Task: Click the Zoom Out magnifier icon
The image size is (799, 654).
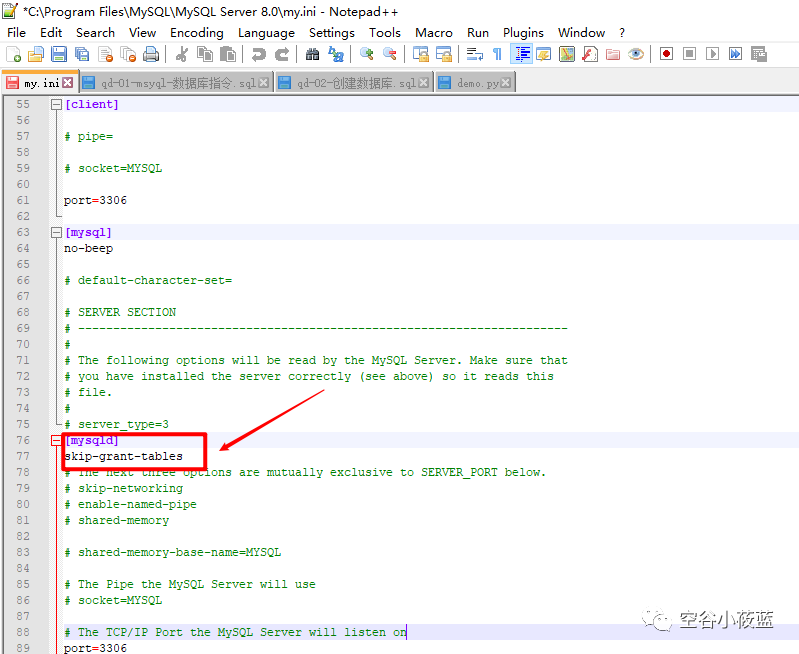Action: 390,54
